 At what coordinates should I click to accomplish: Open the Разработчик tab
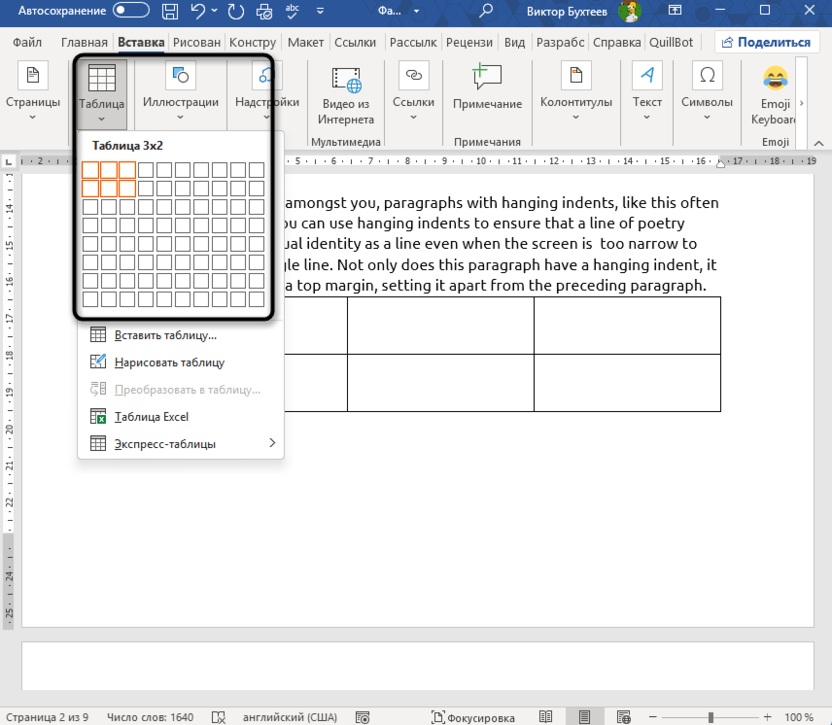tap(560, 42)
